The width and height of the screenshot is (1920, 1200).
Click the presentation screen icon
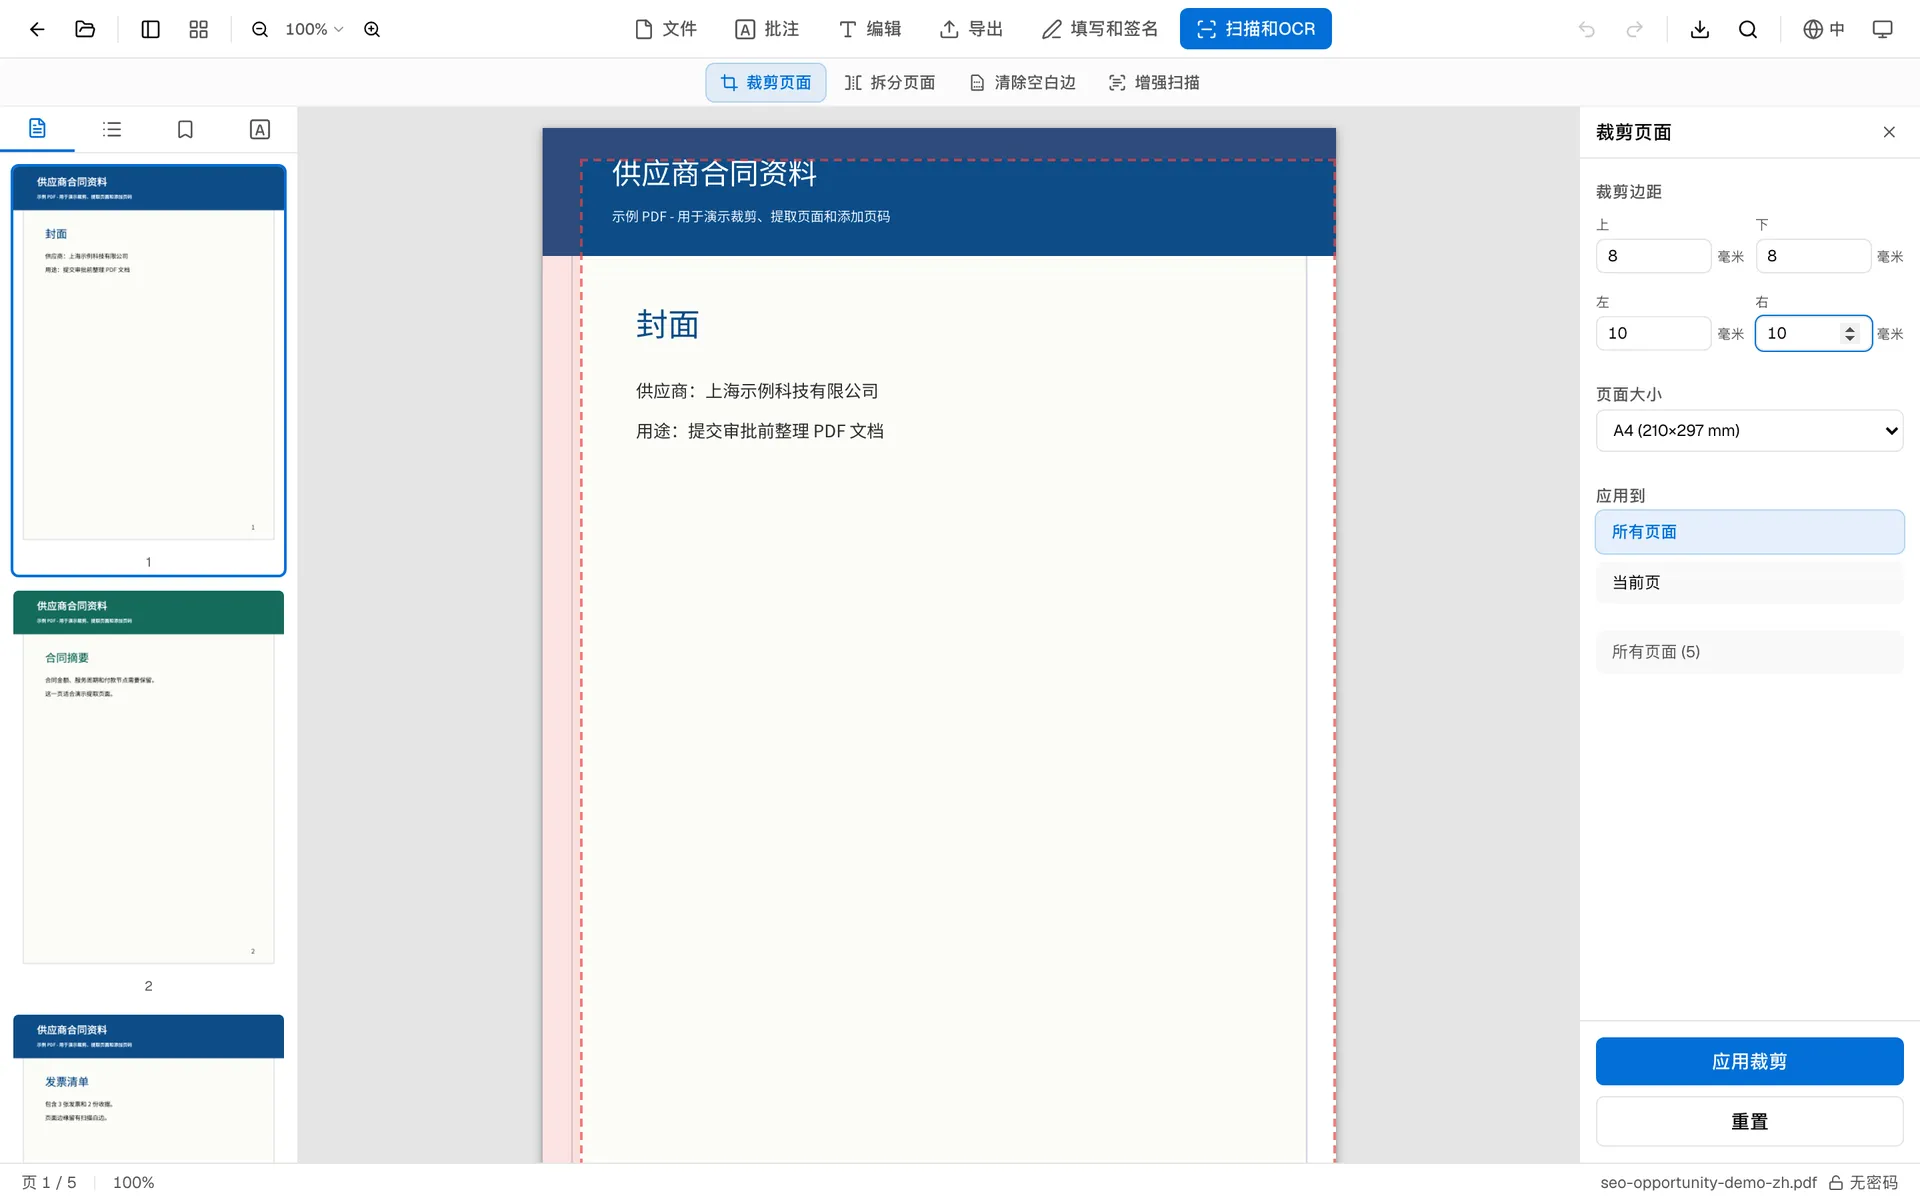tap(1882, 29)
